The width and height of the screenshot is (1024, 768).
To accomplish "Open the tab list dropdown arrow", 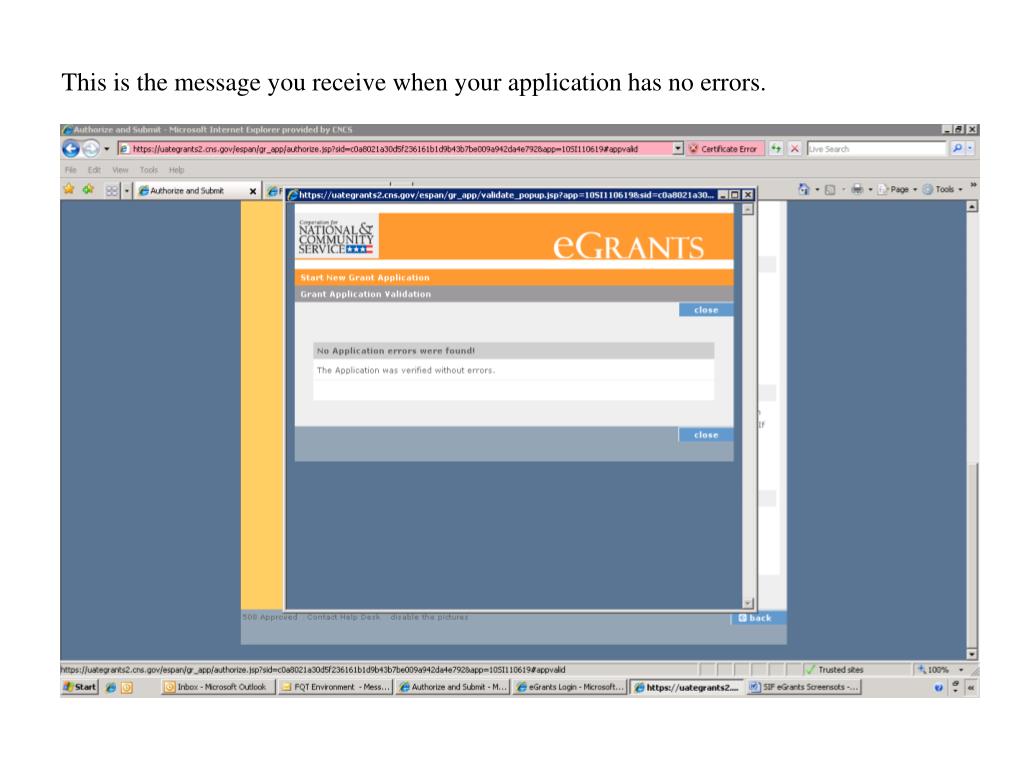I will (x=127, y=191).
